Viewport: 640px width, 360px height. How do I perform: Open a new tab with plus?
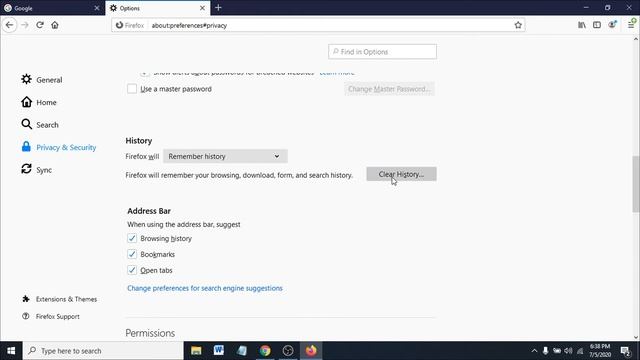point(218,8)
